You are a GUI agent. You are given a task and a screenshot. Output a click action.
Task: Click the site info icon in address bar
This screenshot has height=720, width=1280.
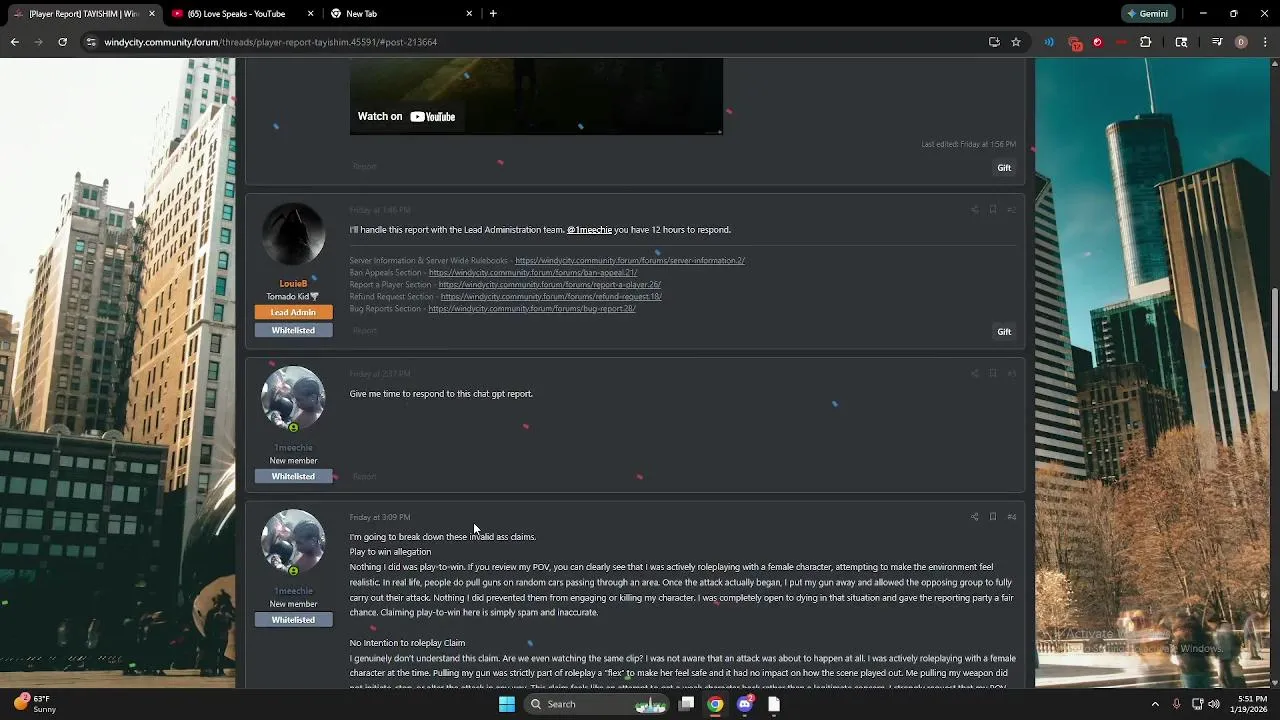point(91,42)
